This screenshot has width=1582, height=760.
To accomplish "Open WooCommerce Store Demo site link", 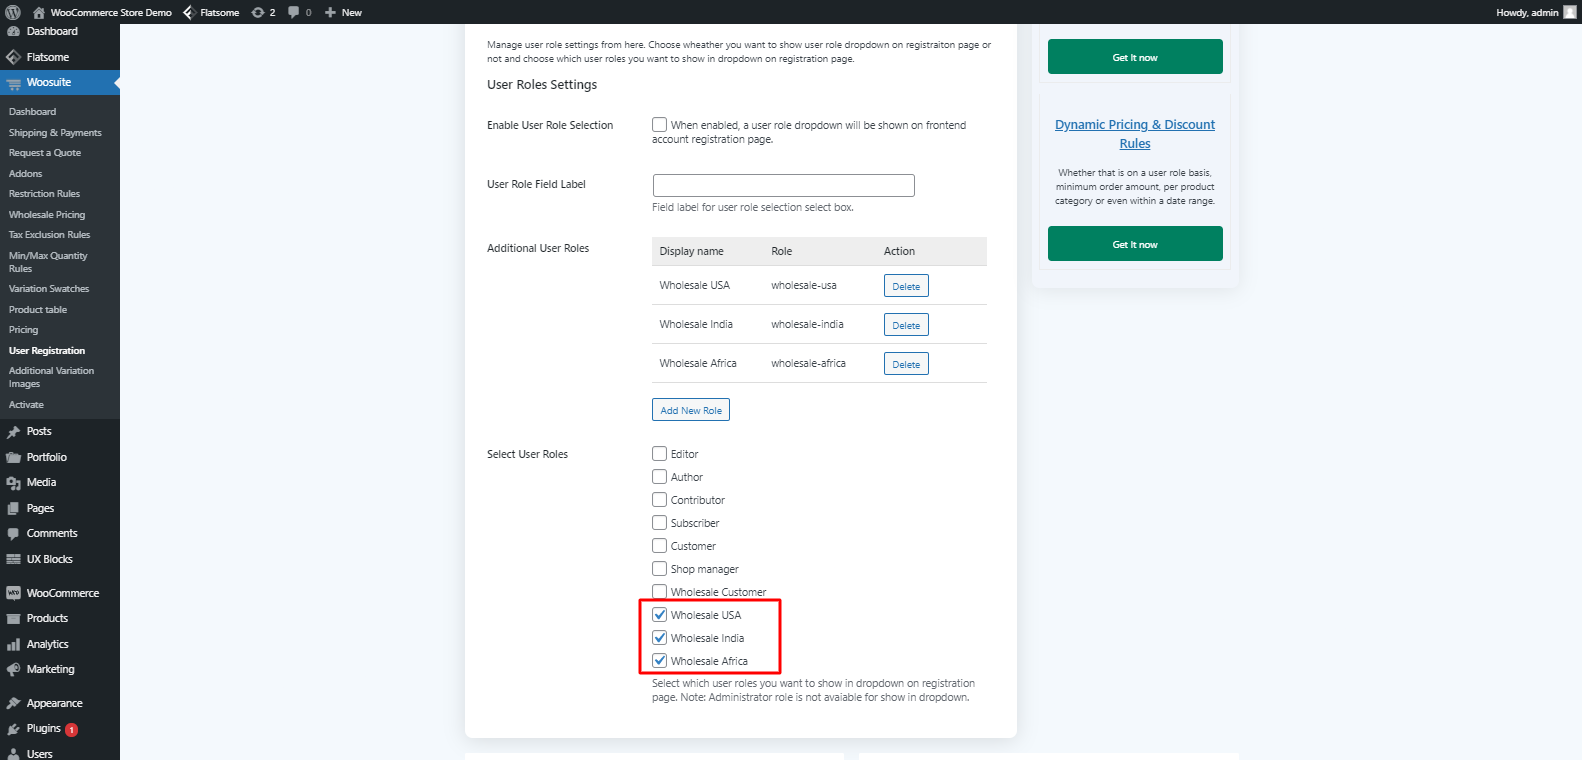I will [111, 12].
